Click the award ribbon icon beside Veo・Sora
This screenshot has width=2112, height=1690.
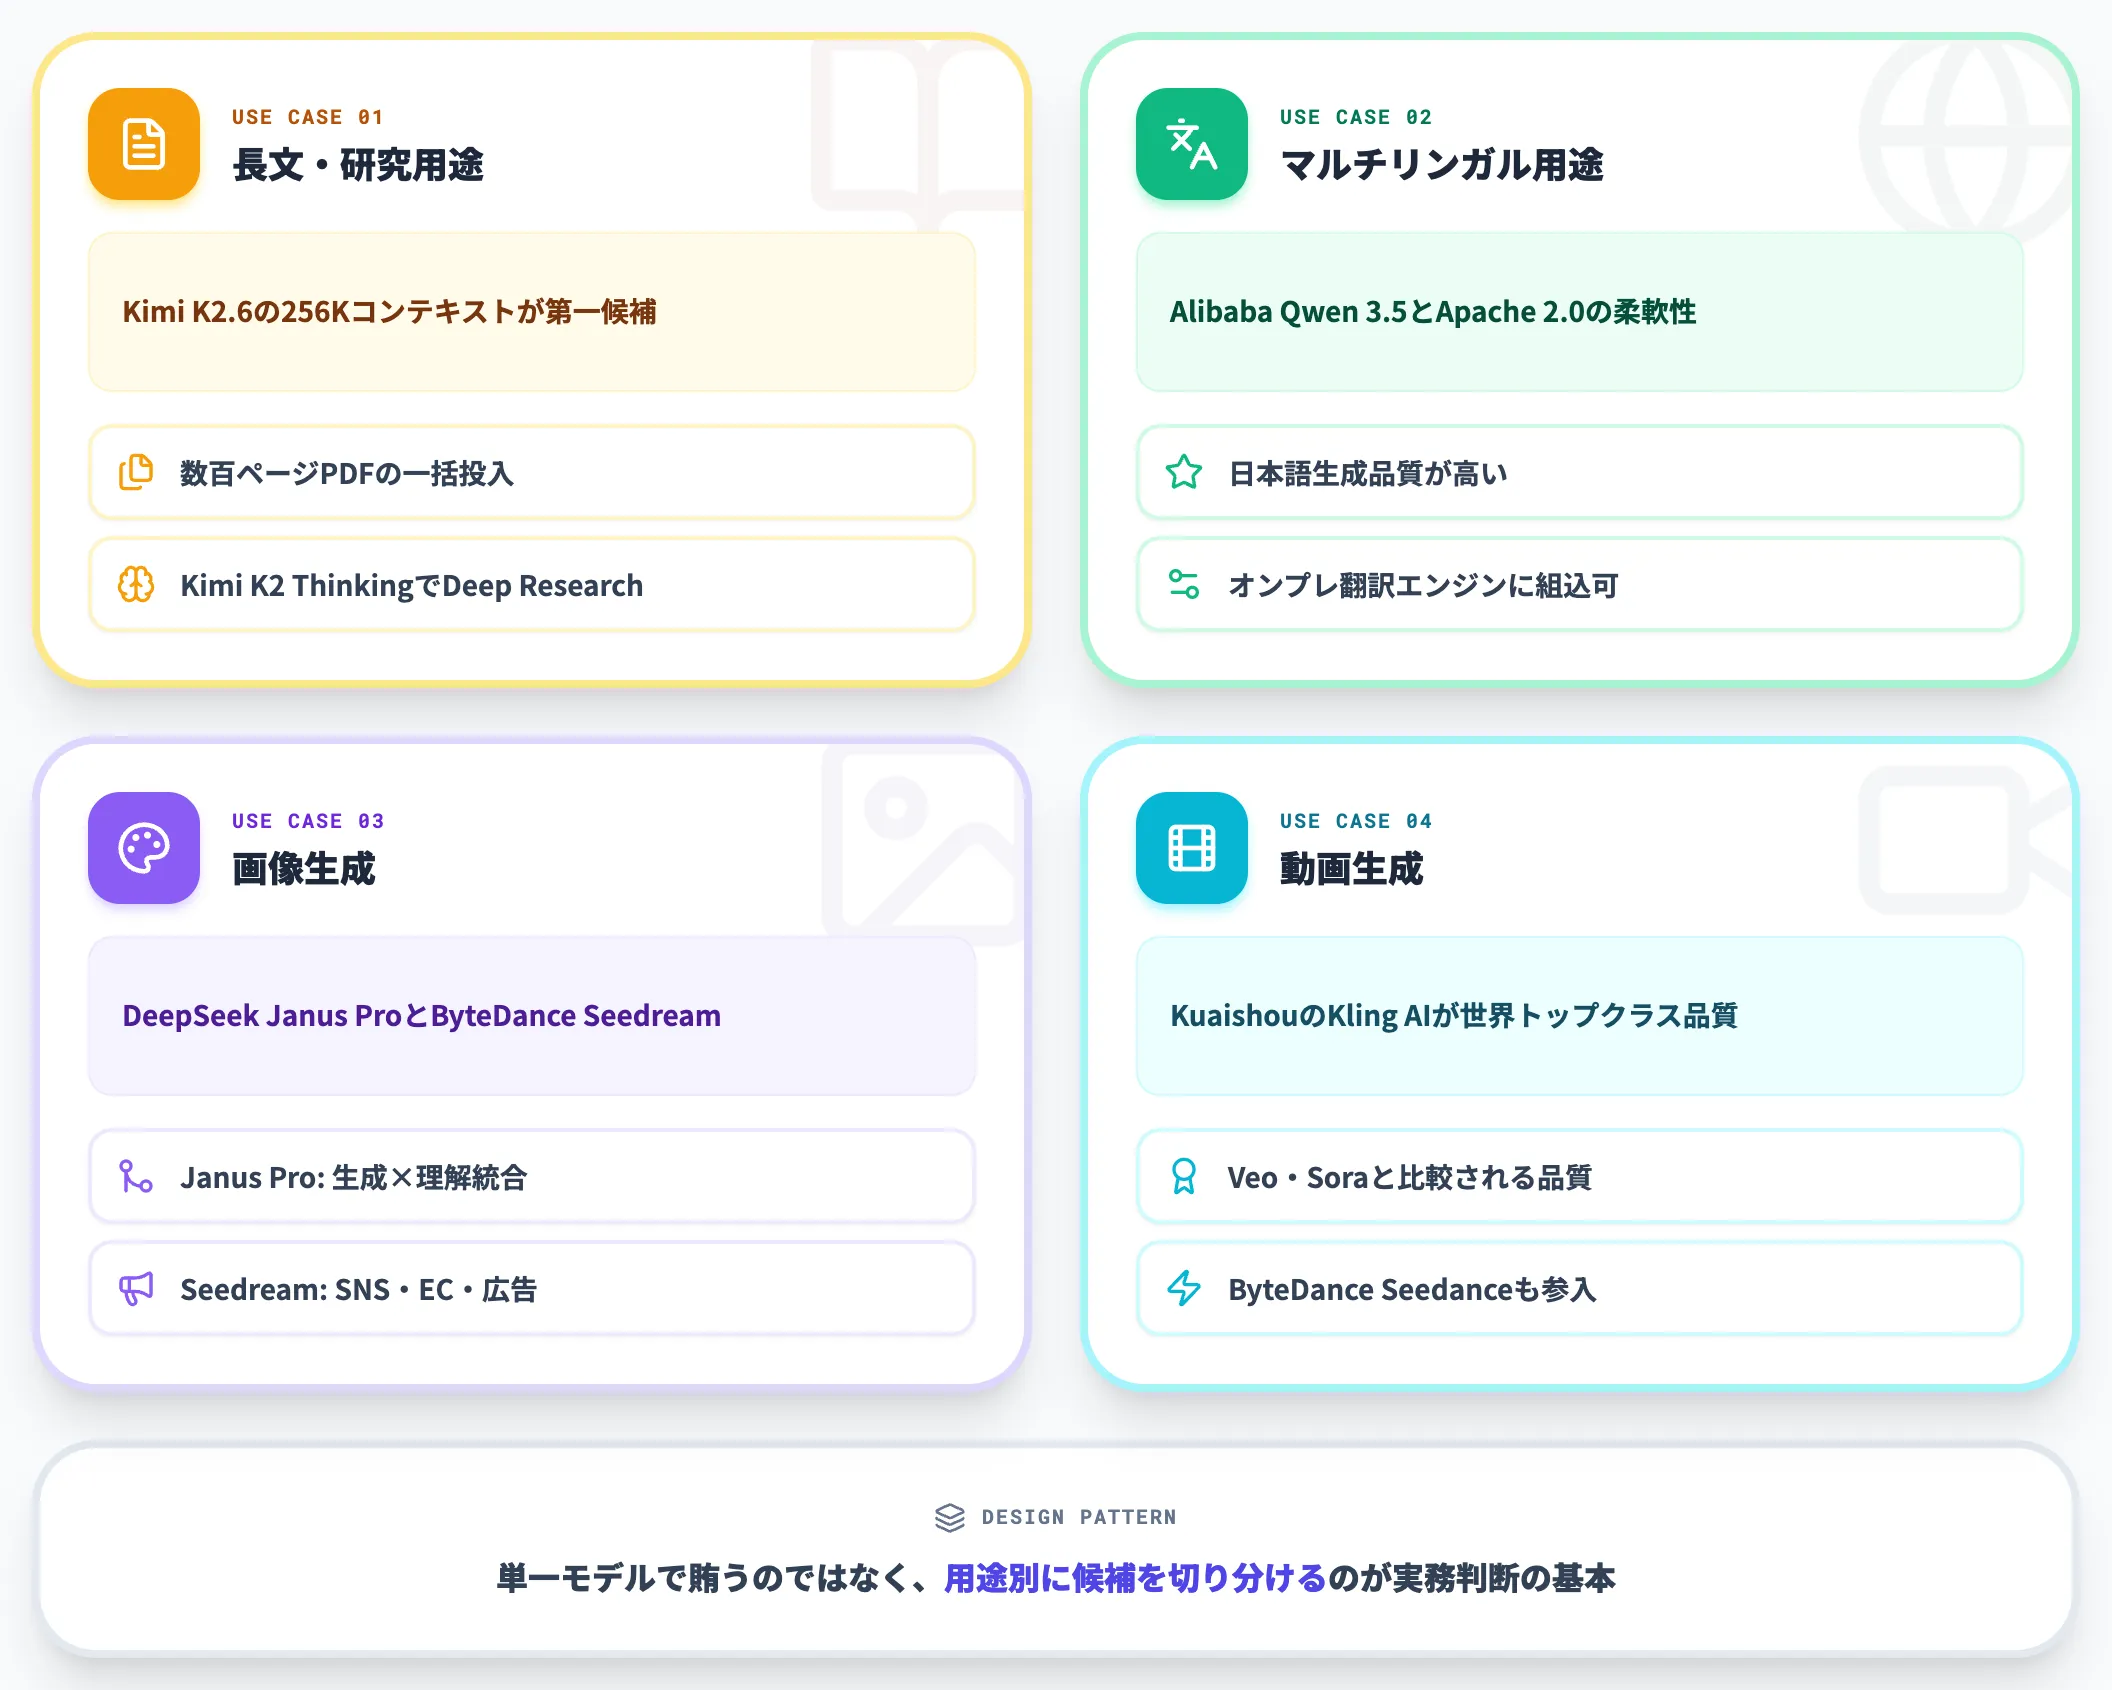click(1184, 1176)
